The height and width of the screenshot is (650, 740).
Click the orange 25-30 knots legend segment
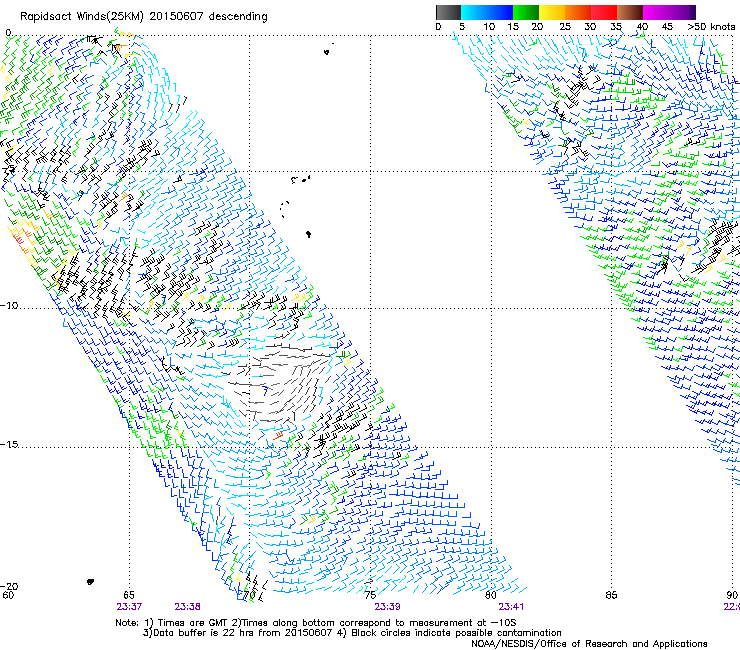point(578,12)
